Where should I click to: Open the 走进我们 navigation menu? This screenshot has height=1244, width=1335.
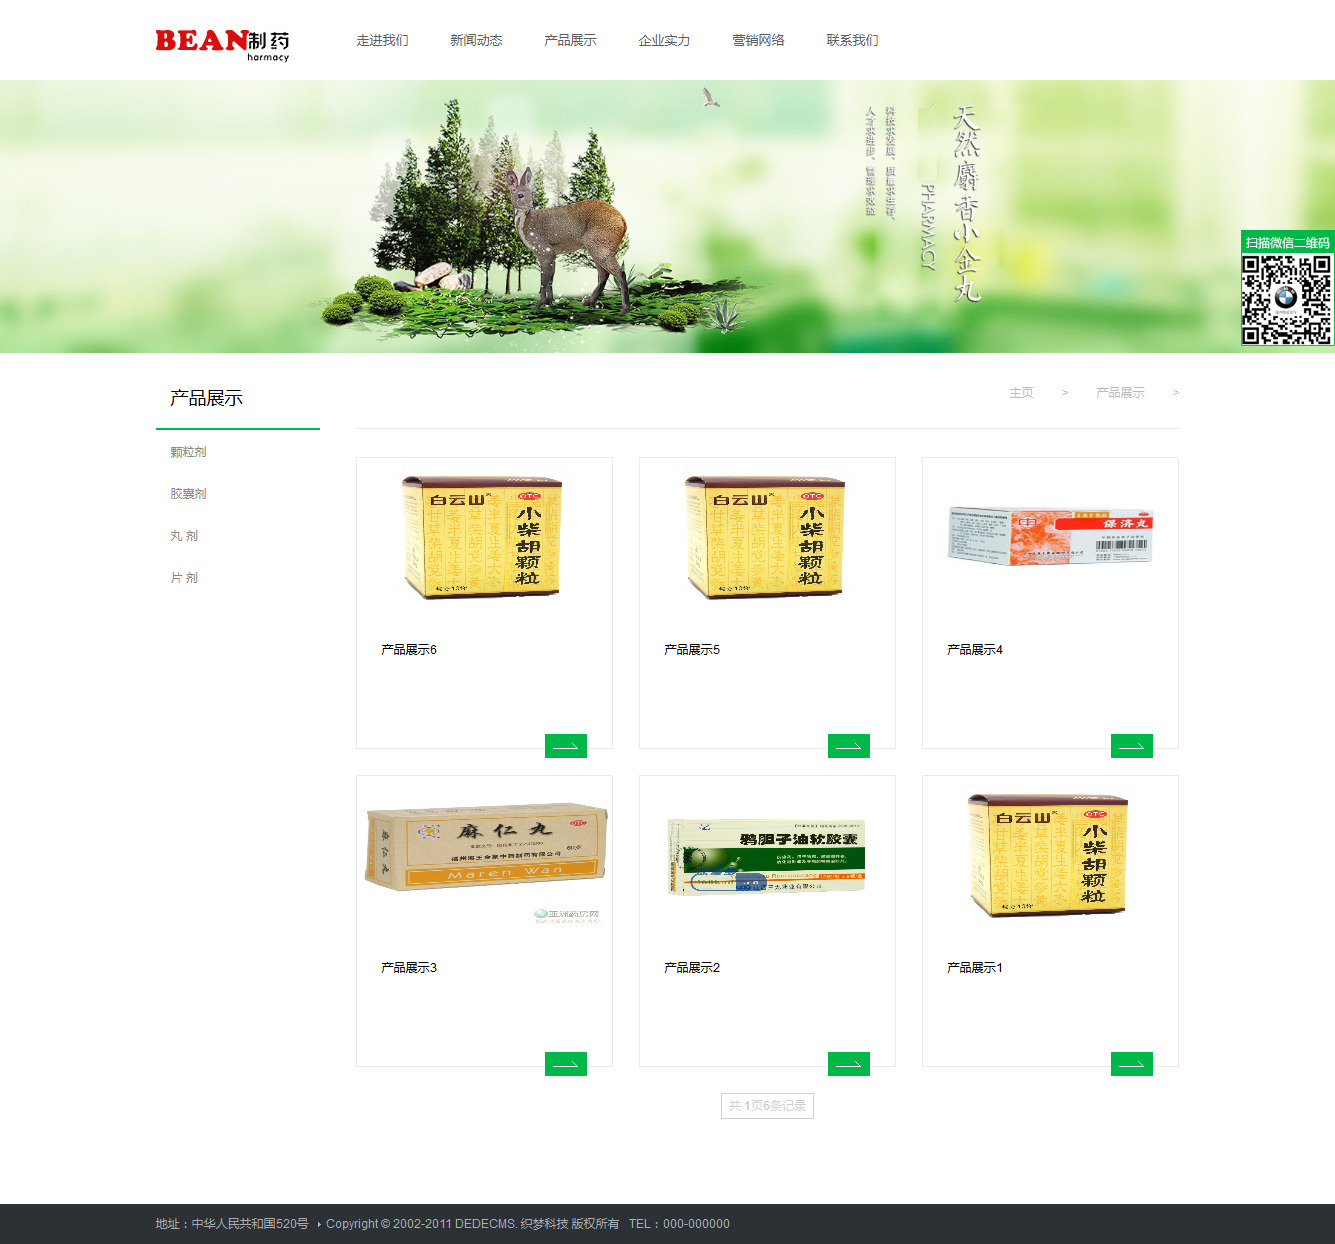[382, 41]
